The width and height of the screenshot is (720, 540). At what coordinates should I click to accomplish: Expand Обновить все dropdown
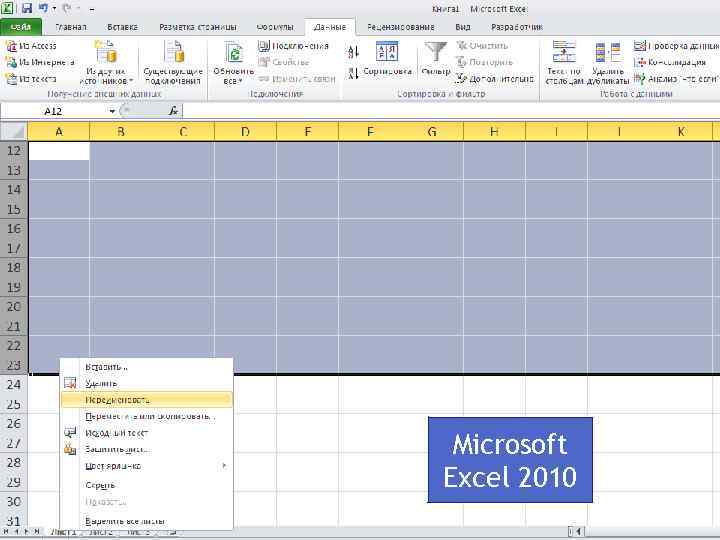(240, 81)
